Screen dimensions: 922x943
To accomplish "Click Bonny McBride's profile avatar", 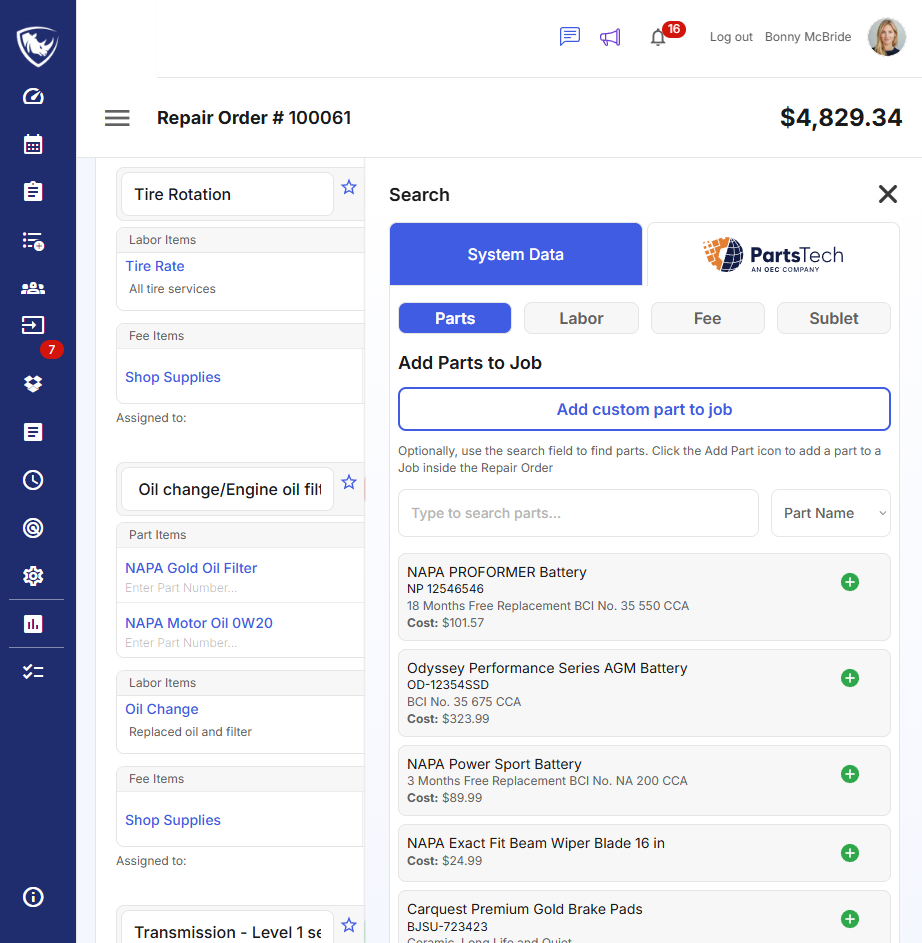I will [x=887, y=37].
